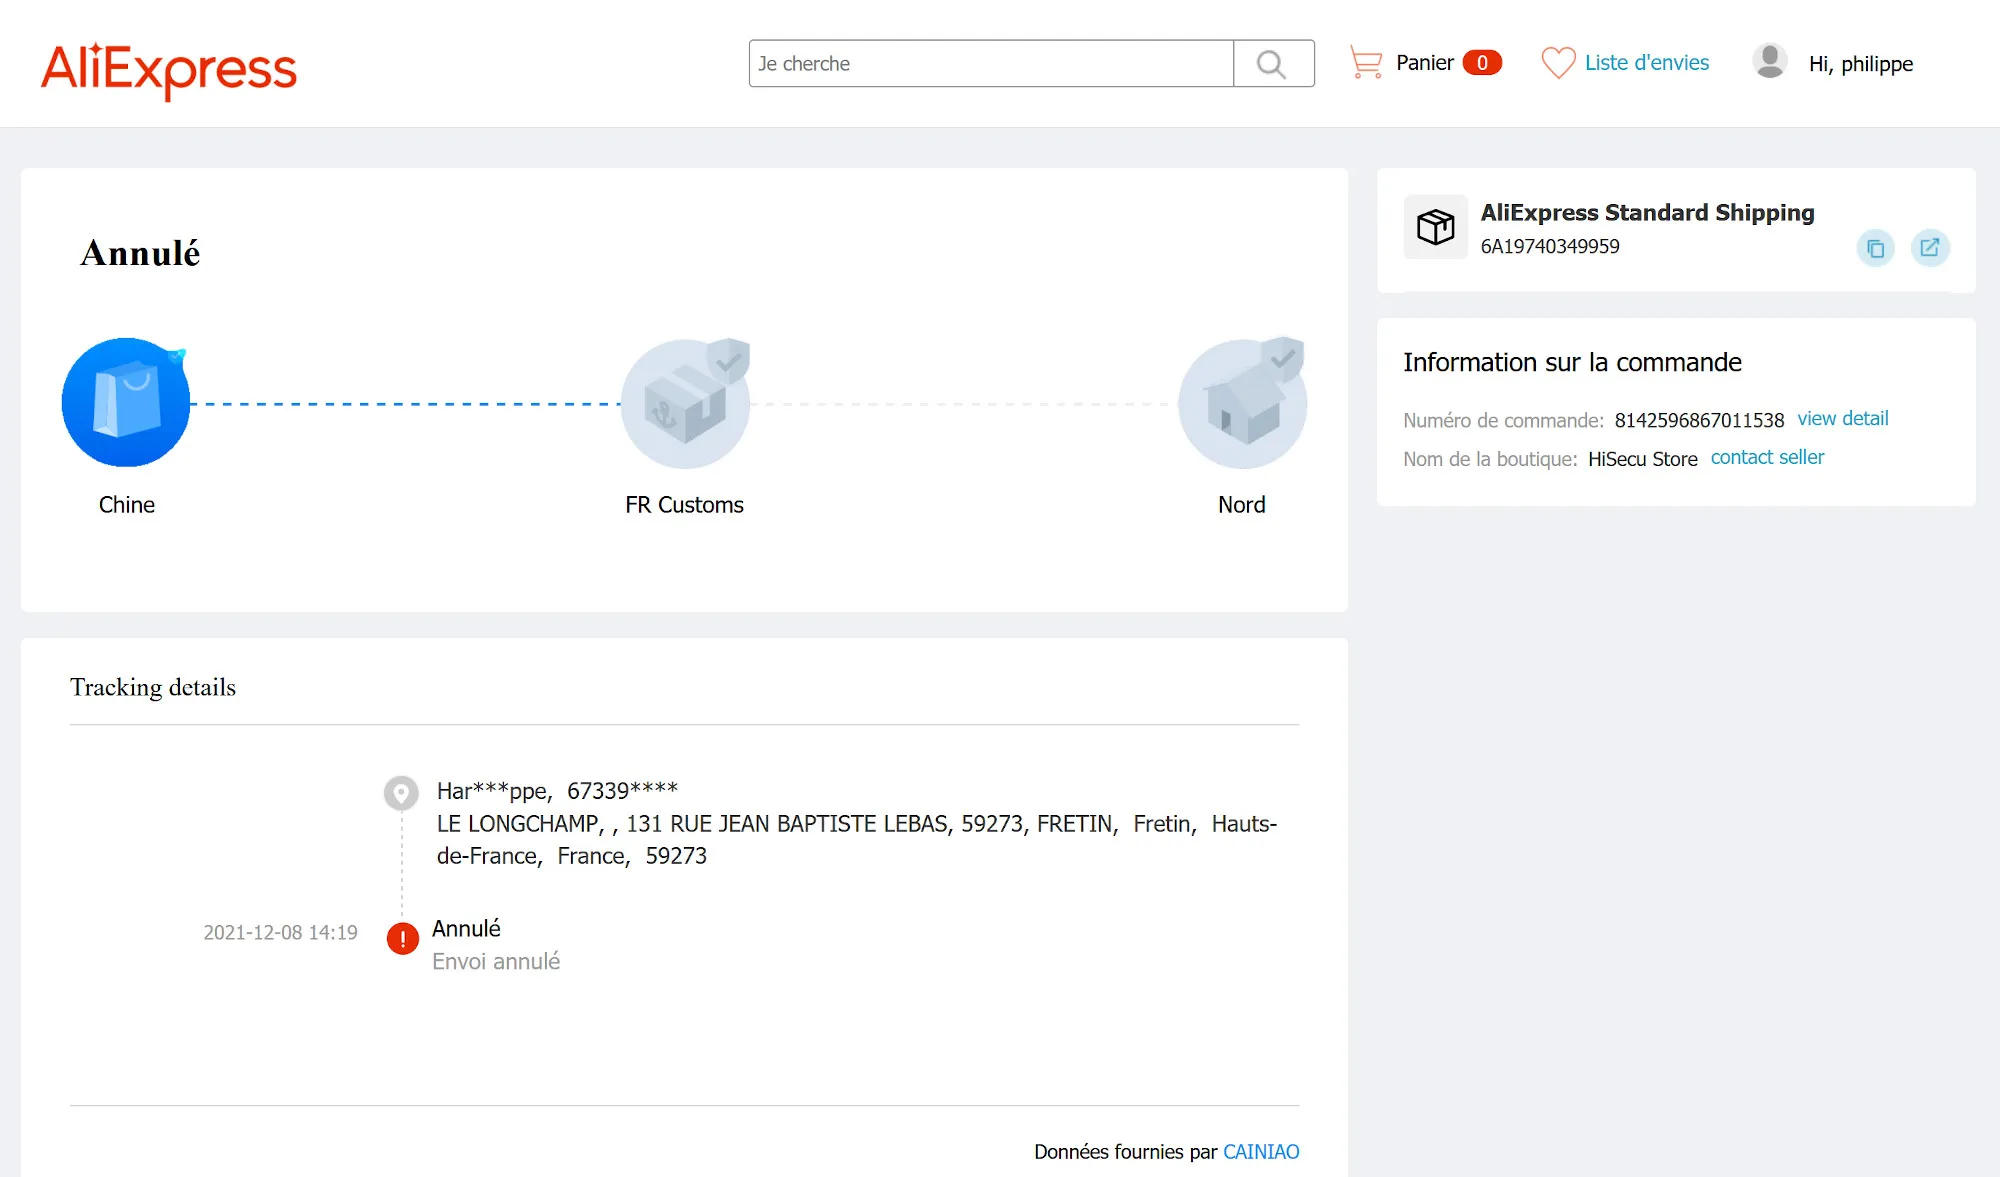Click the AliExpress logo
The image size is (2000, 1177).
[168, 68]
